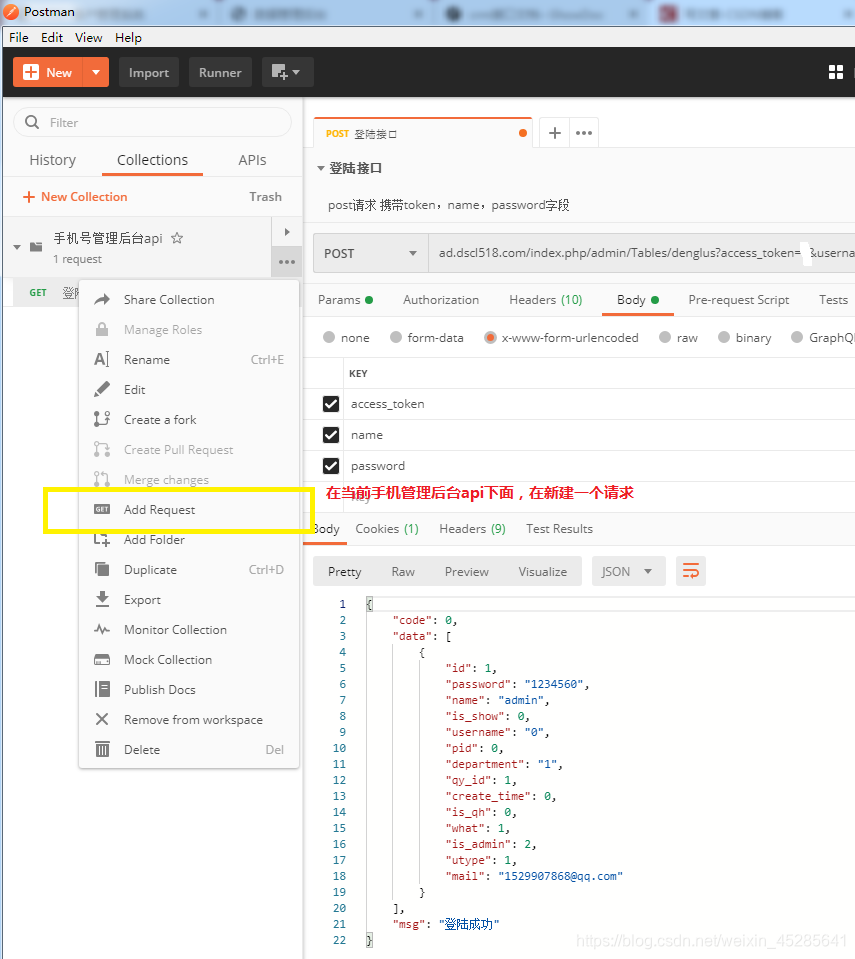Uncheck the name key checkbox
855x959 pixels.
click(x=331, y=435)
